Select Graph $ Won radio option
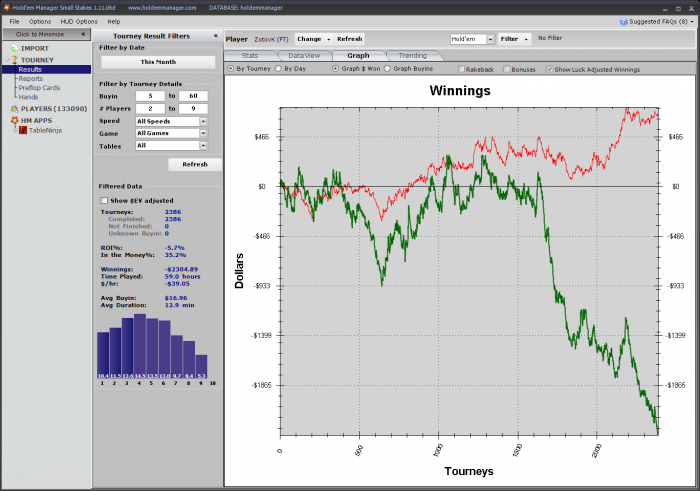 [x=335, y=69]
